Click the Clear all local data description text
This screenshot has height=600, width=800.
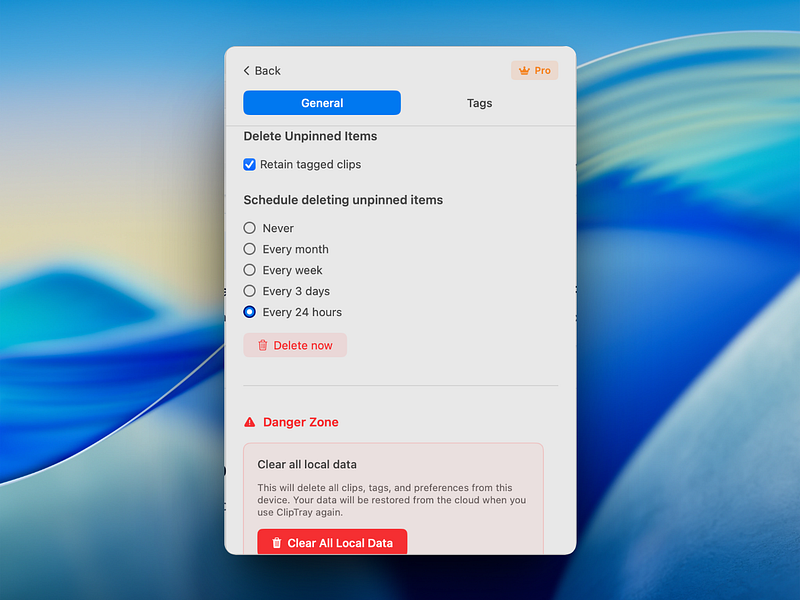pyautogui.click(x=391, y=500)
